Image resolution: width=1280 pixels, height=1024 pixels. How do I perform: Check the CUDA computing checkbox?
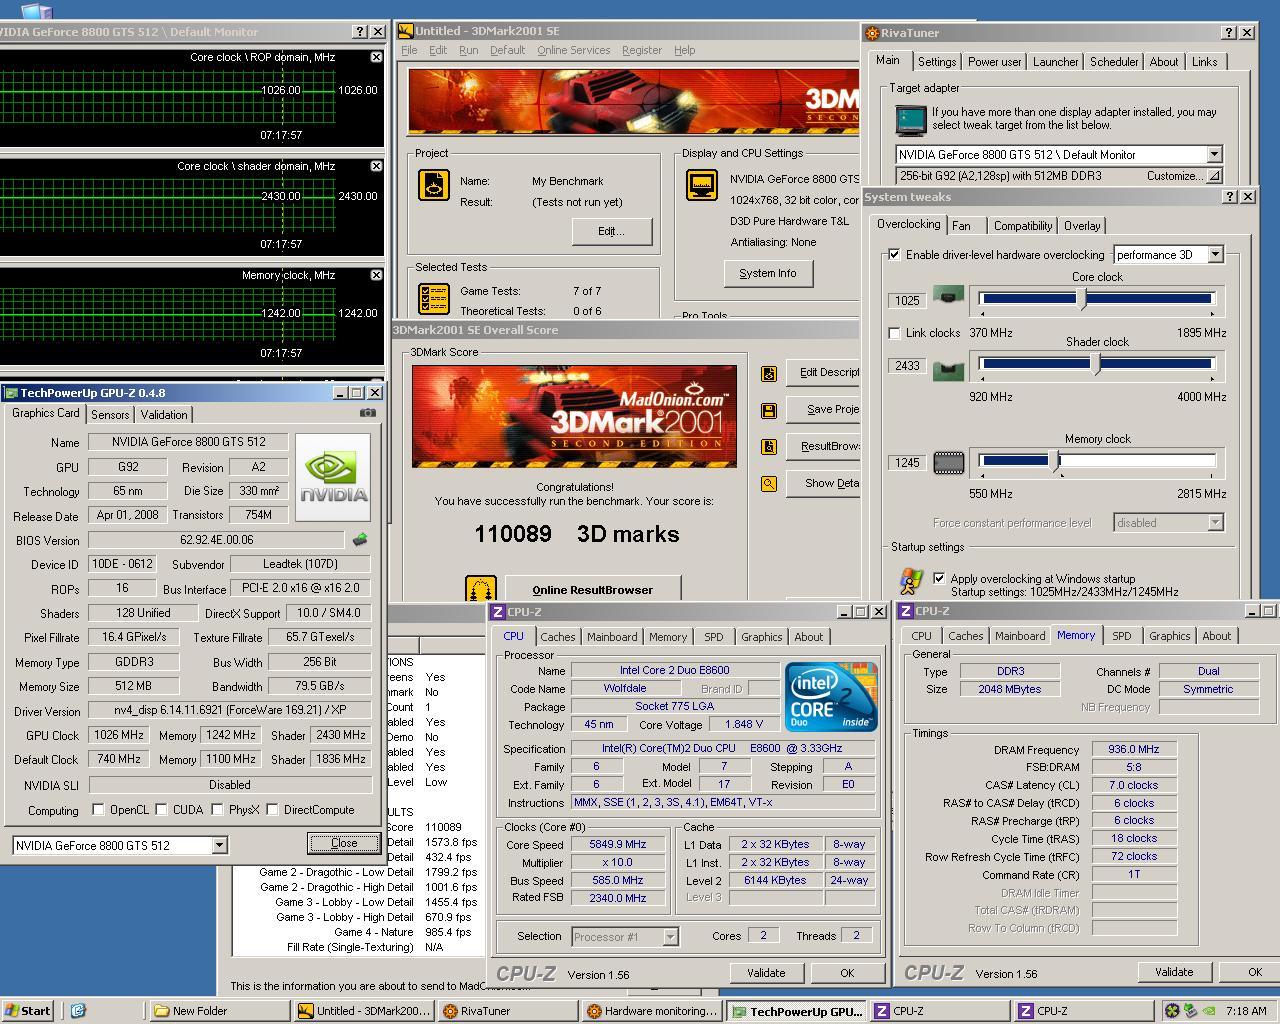[161, 810]
